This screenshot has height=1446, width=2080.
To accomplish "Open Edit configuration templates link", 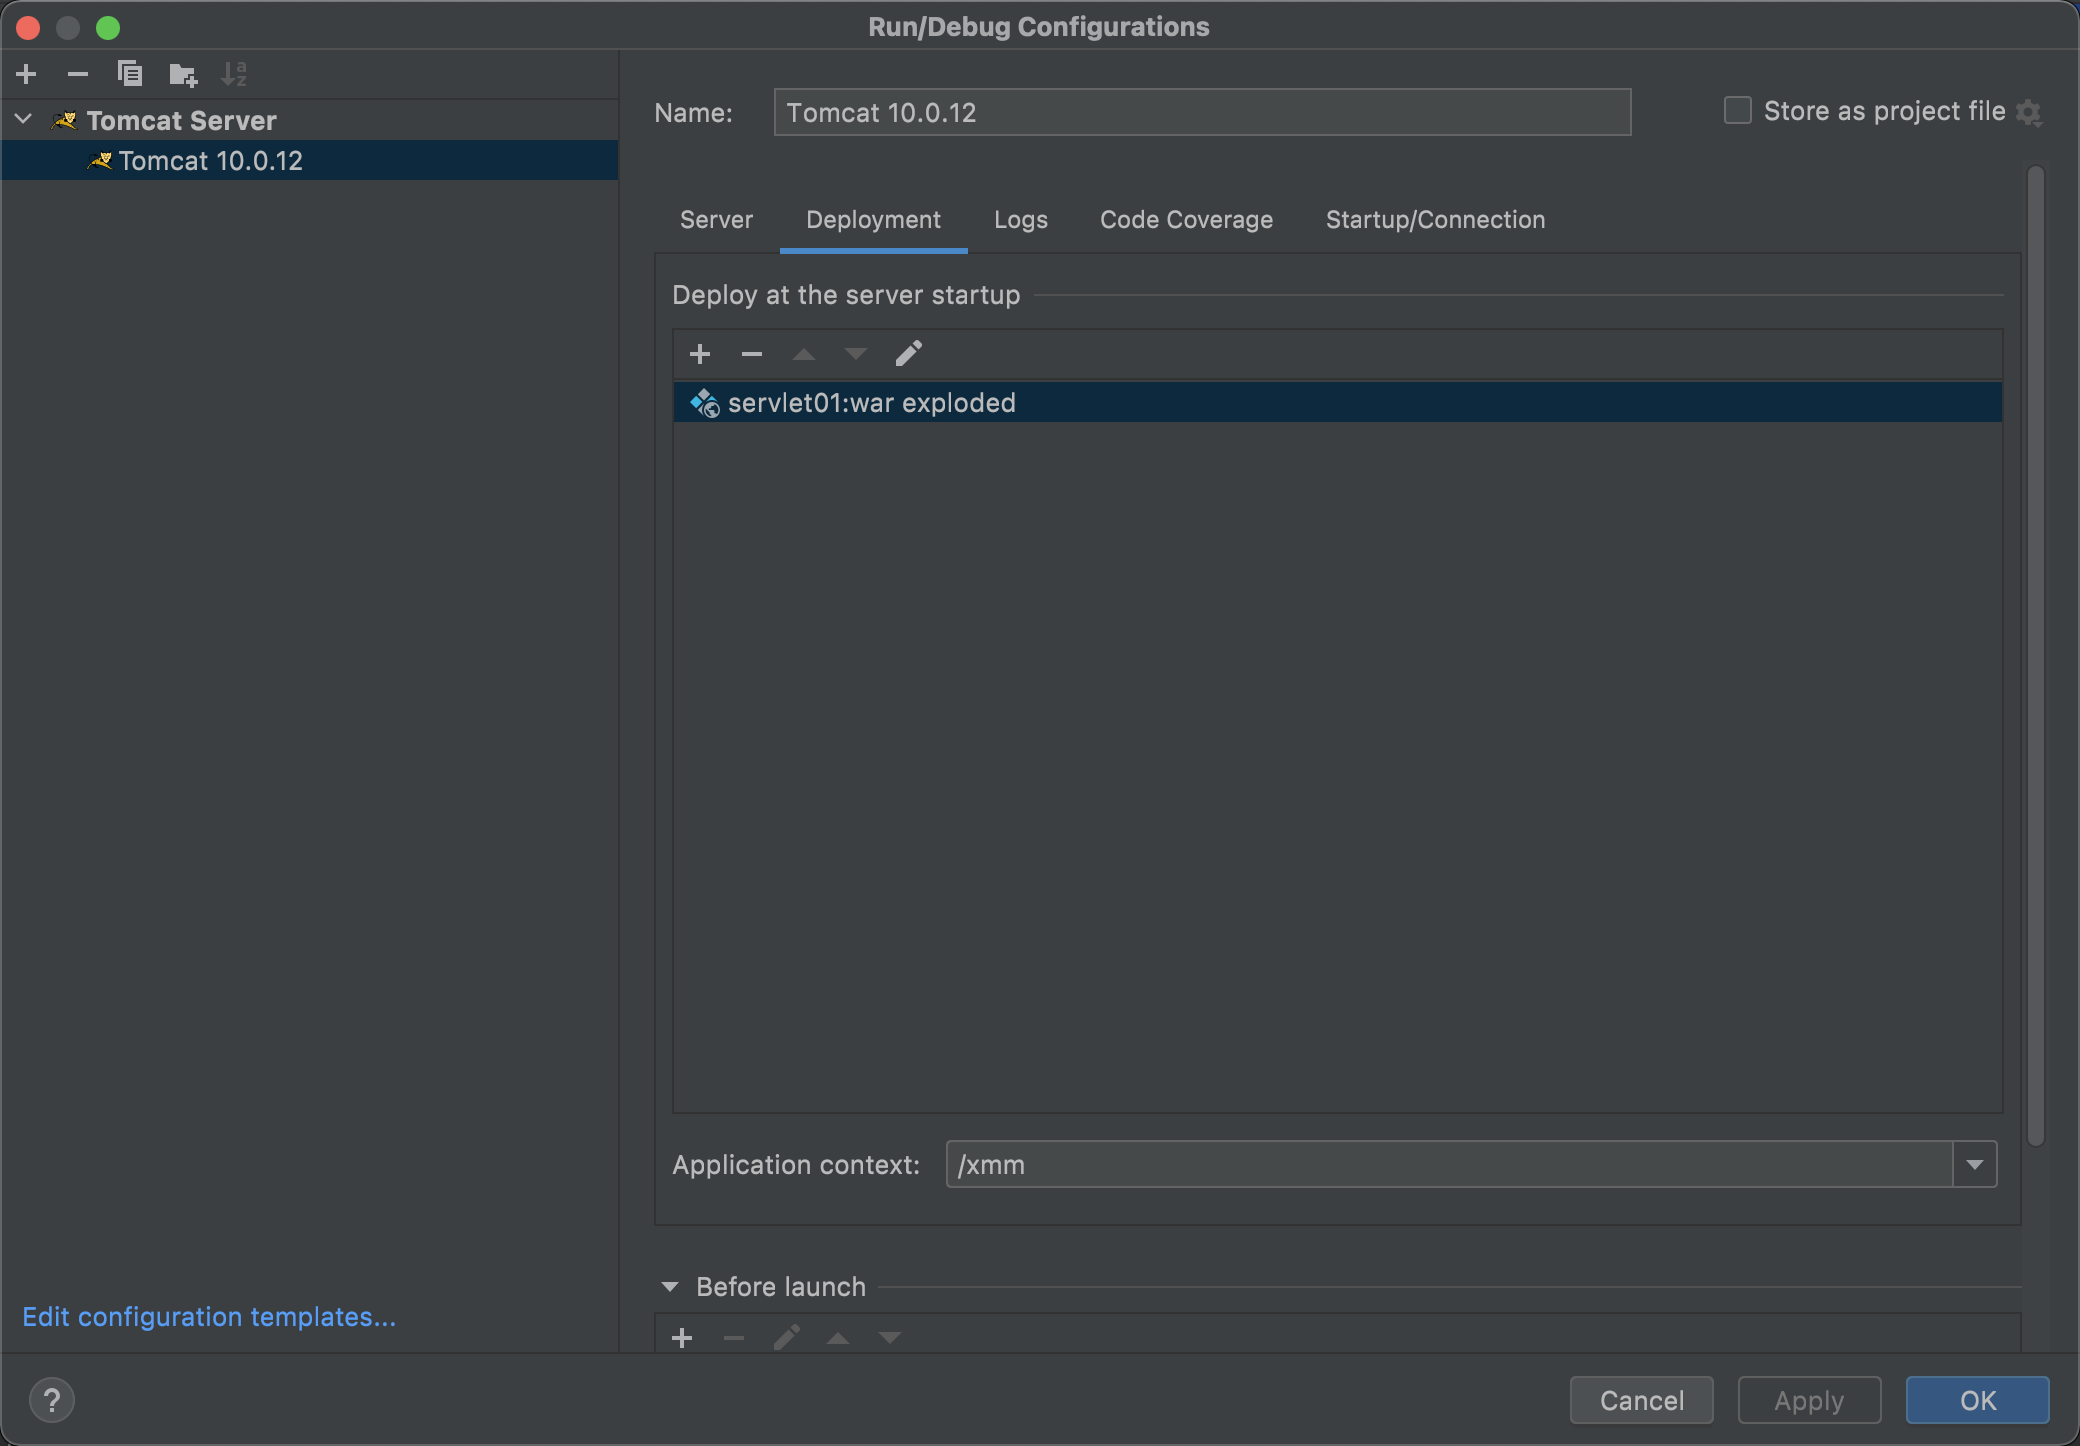I will tap(209, 1317).
